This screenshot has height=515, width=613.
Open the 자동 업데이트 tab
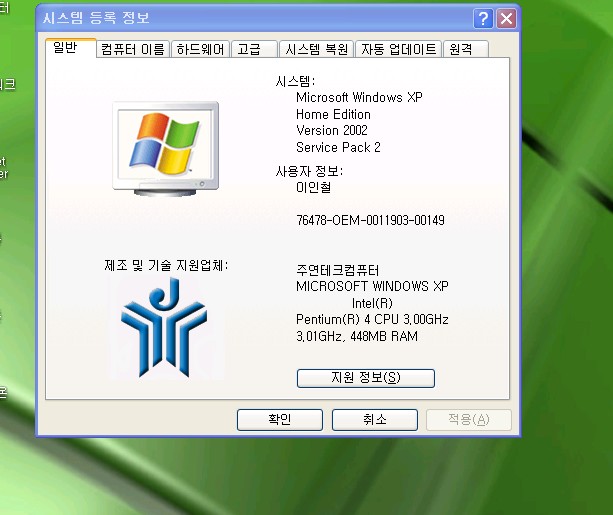tap(398, 49)
